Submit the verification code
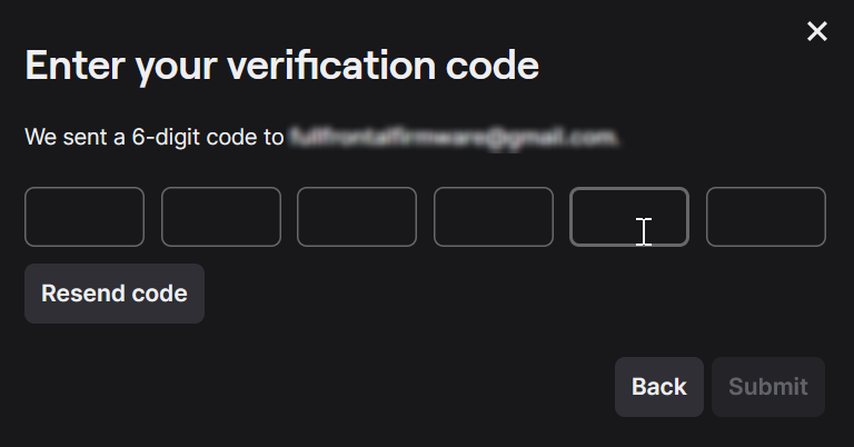The width and height of the screenshot is (854, 447). (x=768, y=387)
